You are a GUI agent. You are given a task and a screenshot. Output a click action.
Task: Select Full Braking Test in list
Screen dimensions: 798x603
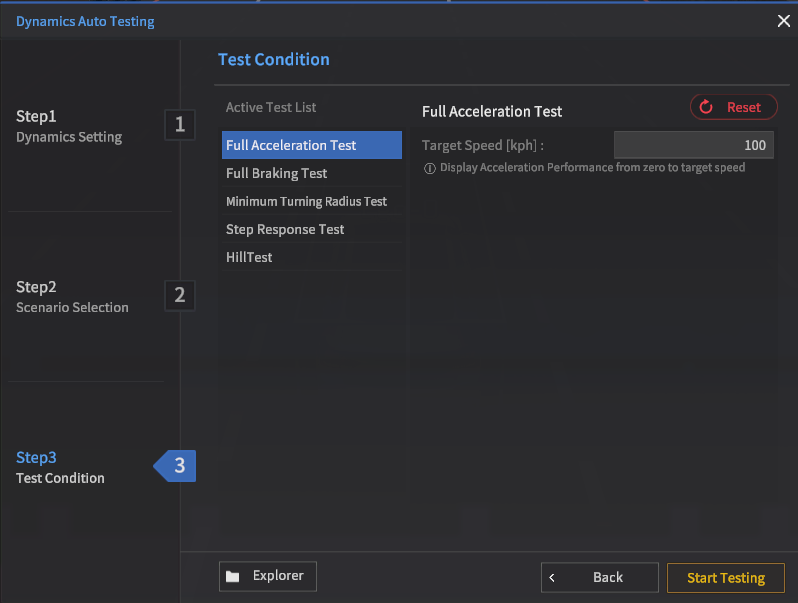click(277, 173)
